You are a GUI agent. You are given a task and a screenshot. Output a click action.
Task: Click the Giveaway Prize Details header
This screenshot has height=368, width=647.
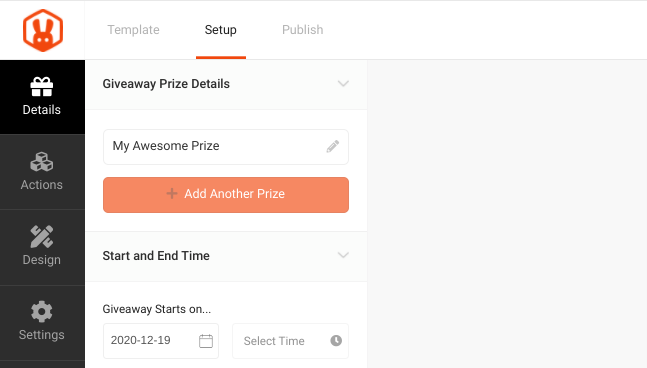pyautogui.click(x=226, y=84)
